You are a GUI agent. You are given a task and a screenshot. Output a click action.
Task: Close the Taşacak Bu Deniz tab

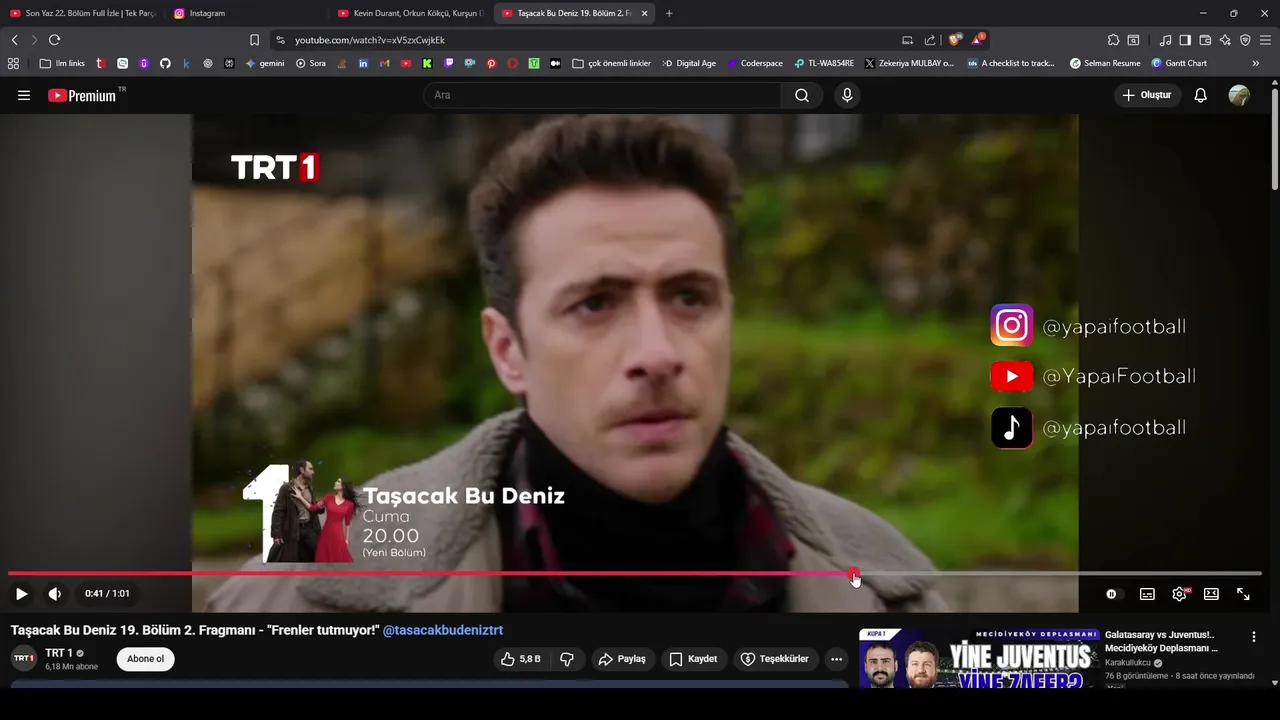(x=644, y=13)
